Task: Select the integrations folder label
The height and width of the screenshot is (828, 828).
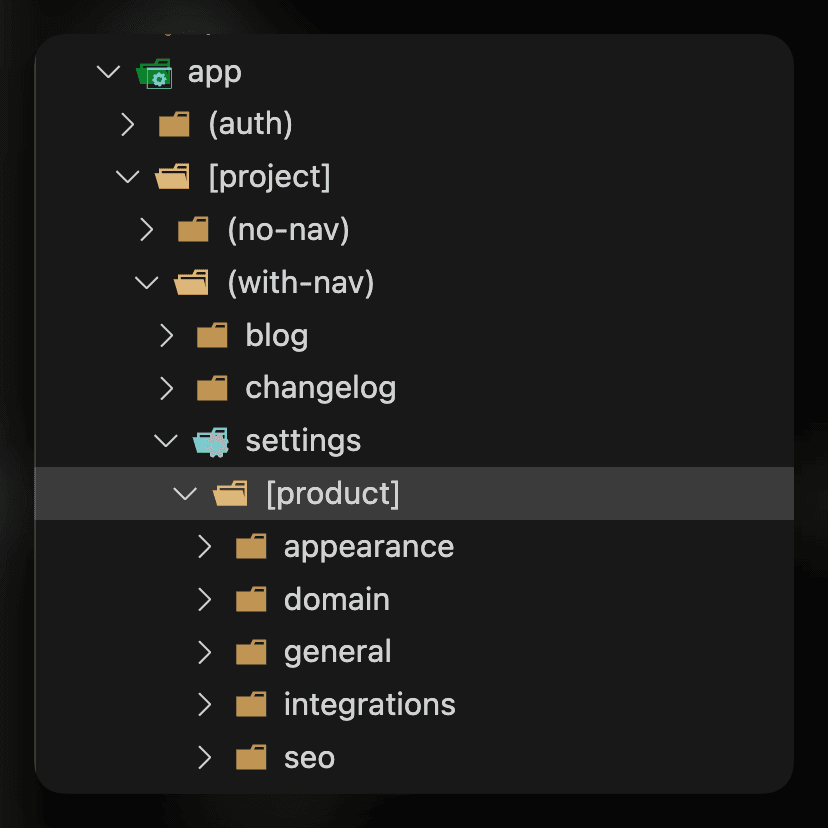Action: (370, 705)
